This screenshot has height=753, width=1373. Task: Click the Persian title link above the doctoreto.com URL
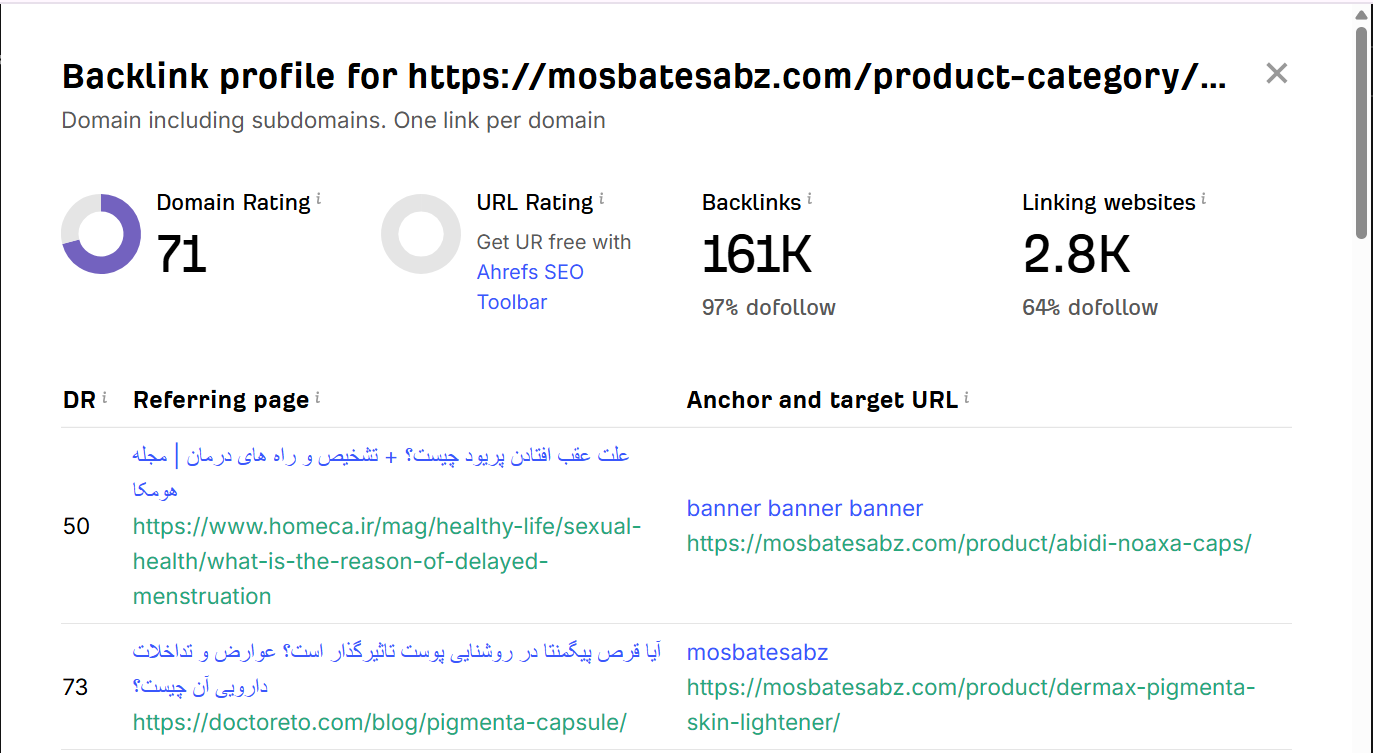[x=396, y=652]
